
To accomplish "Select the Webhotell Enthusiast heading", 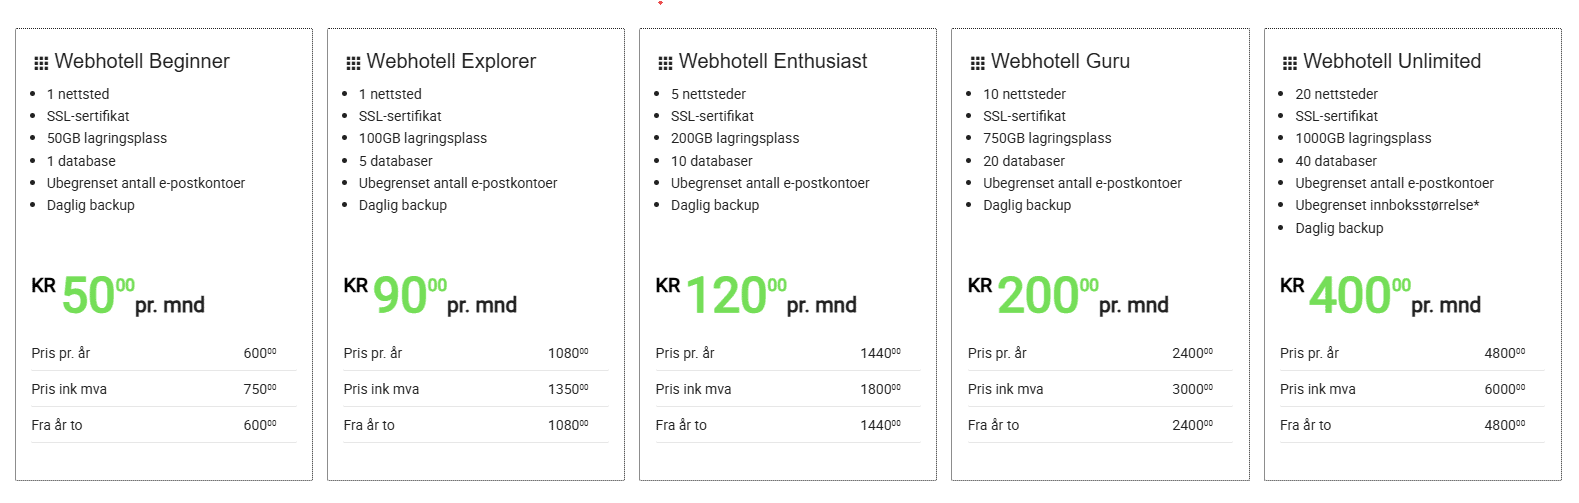I will (773, 61).
